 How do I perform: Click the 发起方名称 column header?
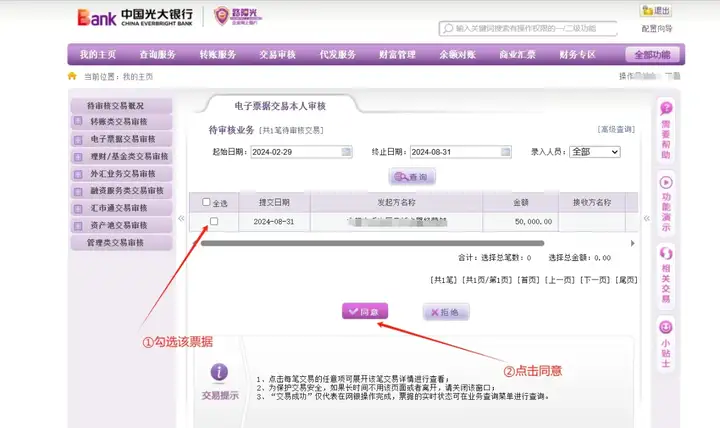click(x=396, y=202)
